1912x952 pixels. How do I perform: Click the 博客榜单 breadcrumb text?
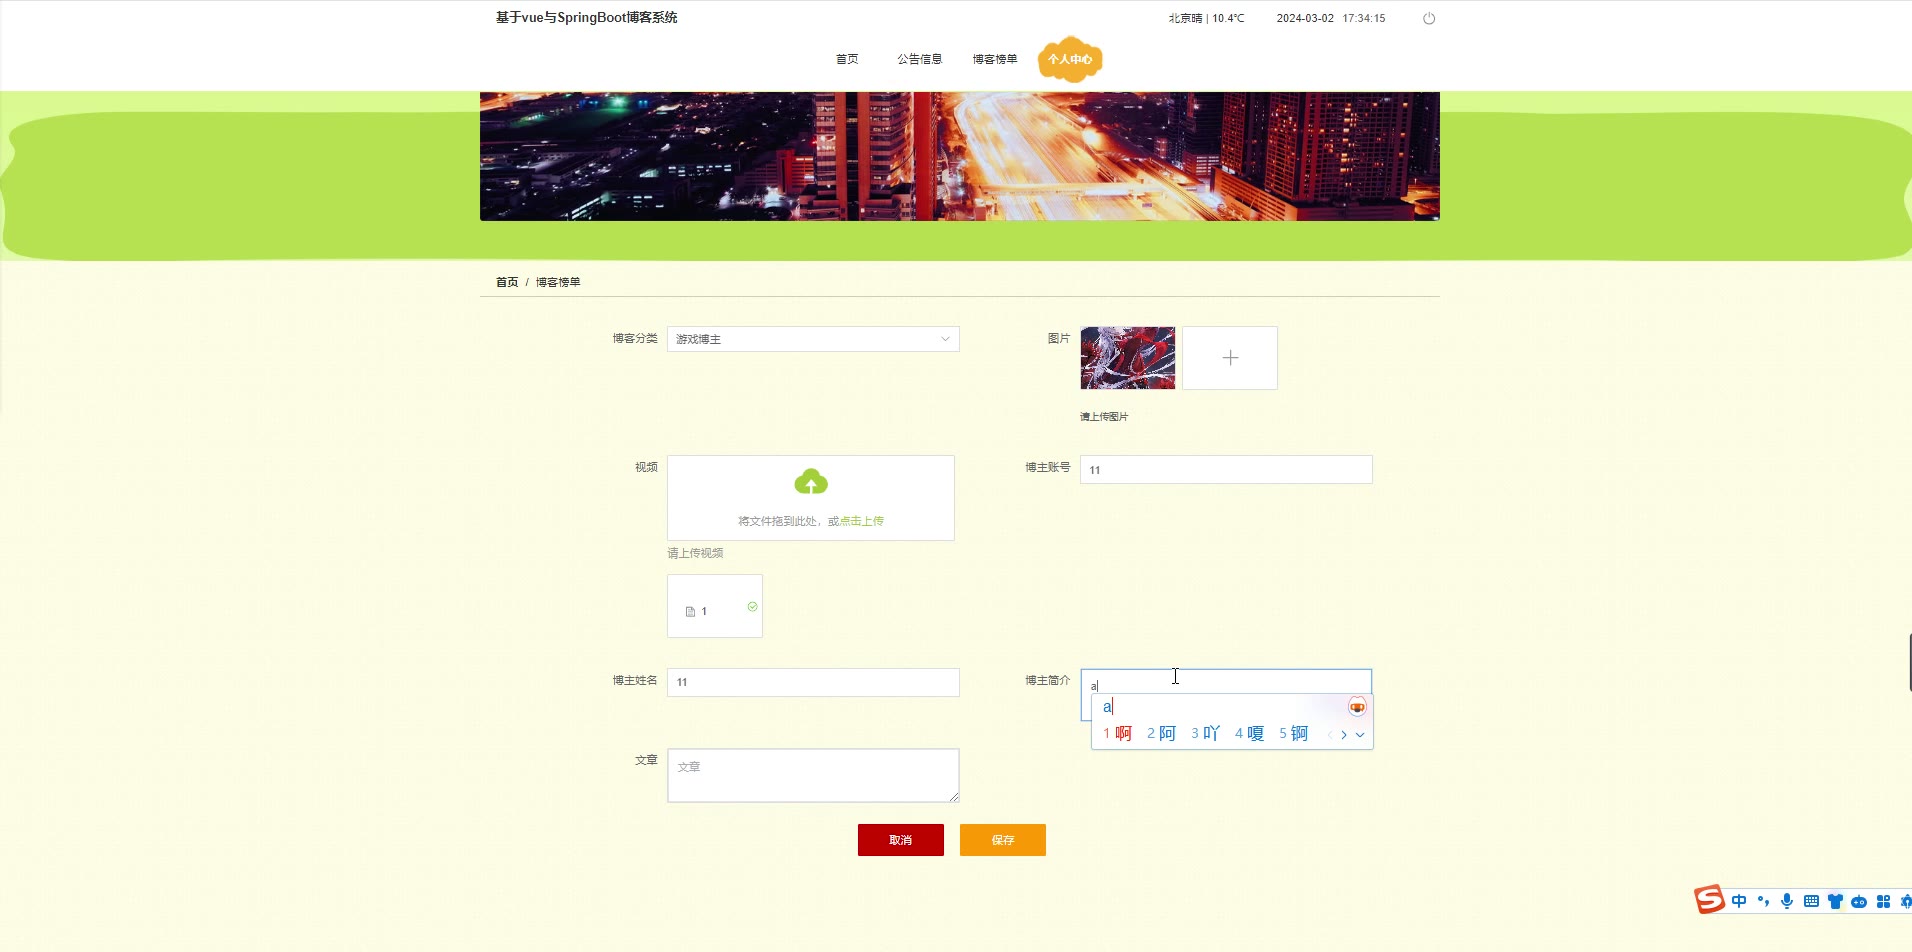coord(558,282)
